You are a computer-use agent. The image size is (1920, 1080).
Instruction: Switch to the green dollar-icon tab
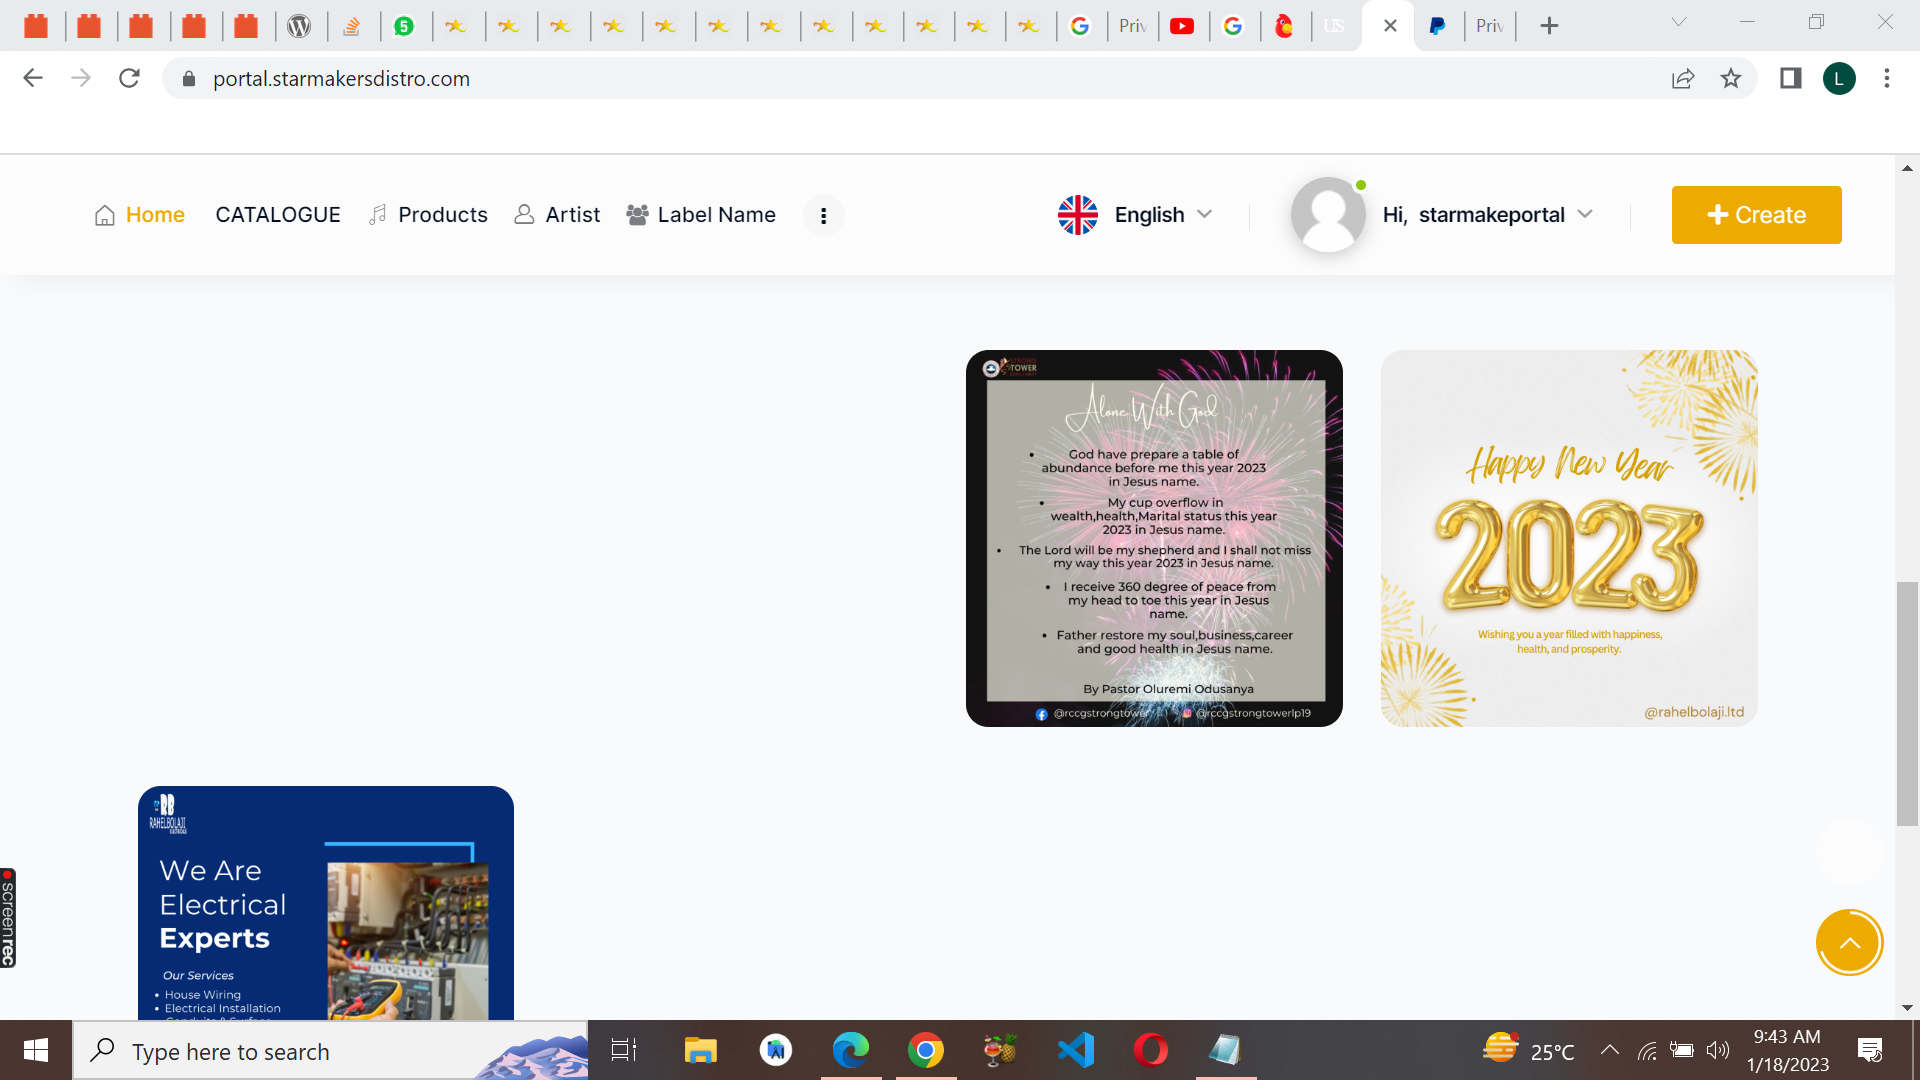(404, 26)
